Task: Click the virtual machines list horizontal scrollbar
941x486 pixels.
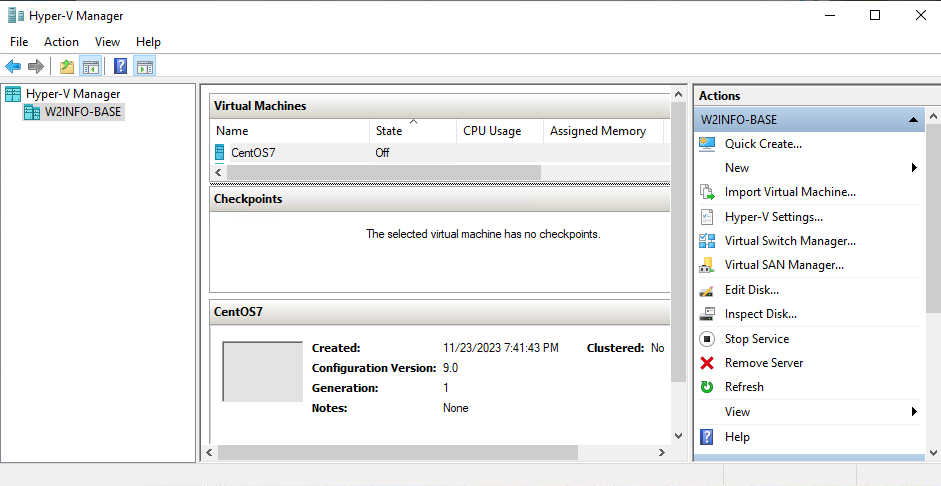Action: point(383,172)
